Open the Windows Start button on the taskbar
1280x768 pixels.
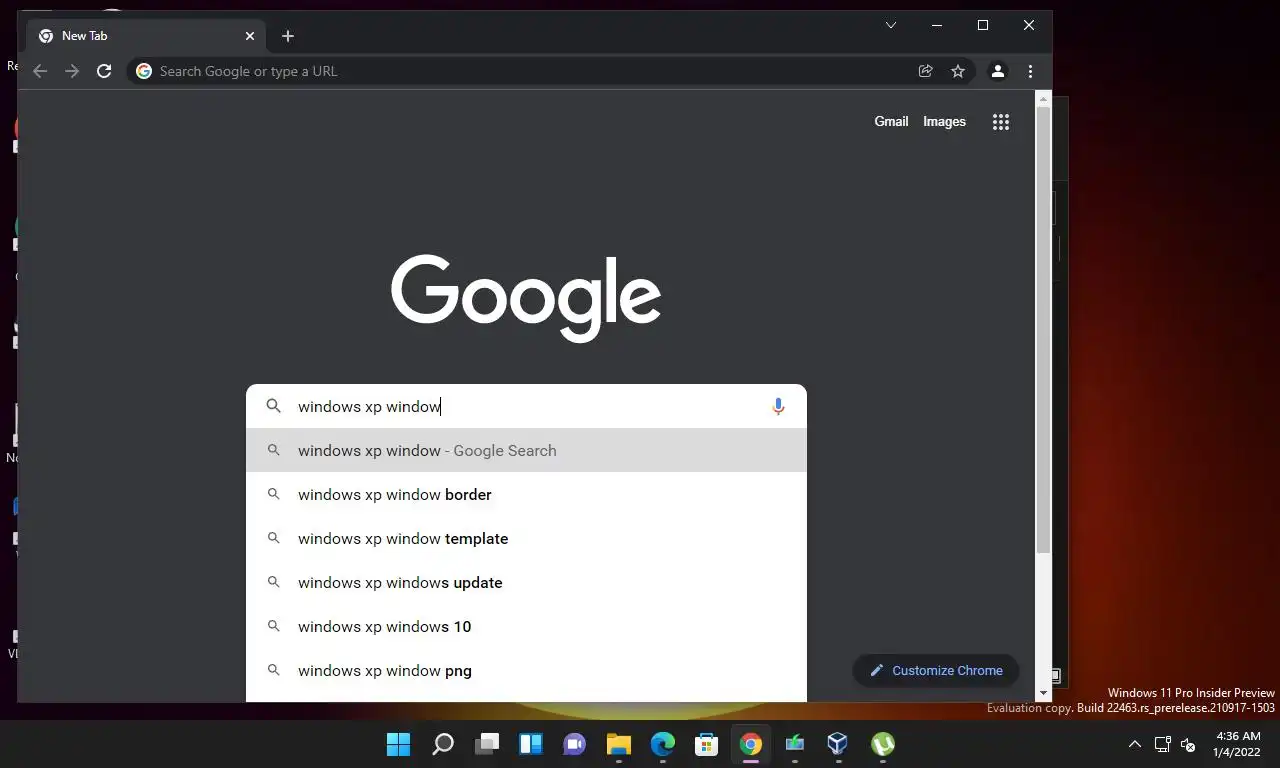click(x=398, y=744)
